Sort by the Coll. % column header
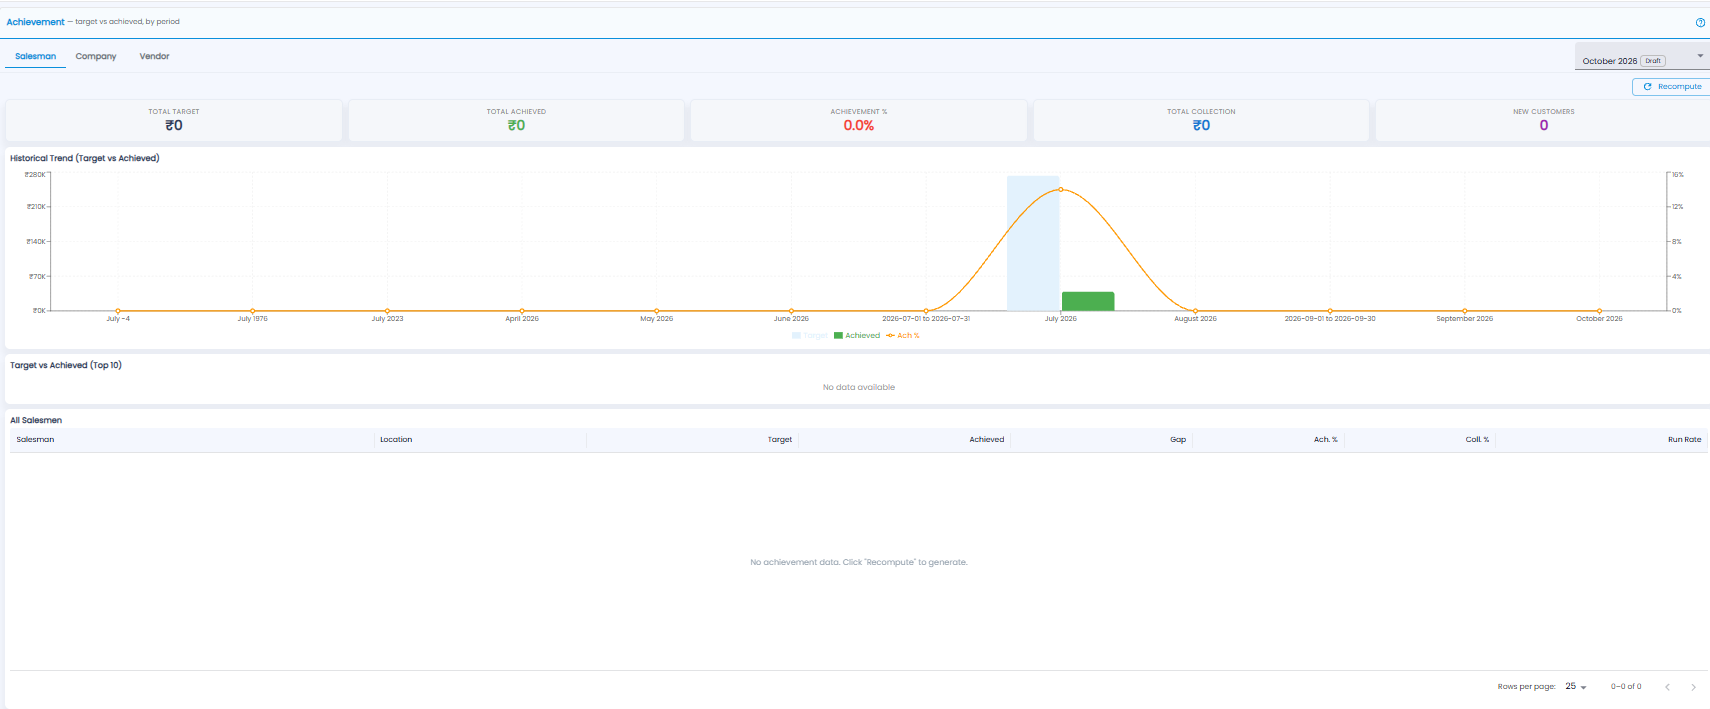 tap(1477, 440)
